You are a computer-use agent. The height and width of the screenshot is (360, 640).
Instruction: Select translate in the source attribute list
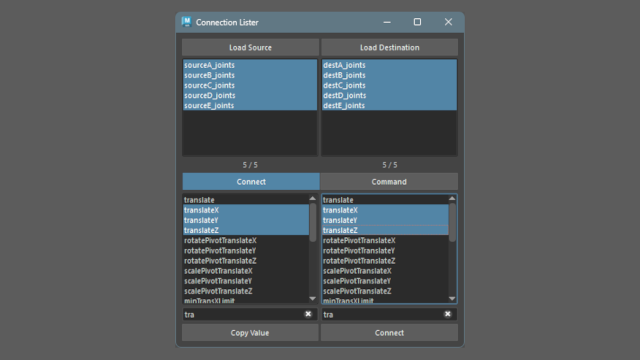pos(246,200)
